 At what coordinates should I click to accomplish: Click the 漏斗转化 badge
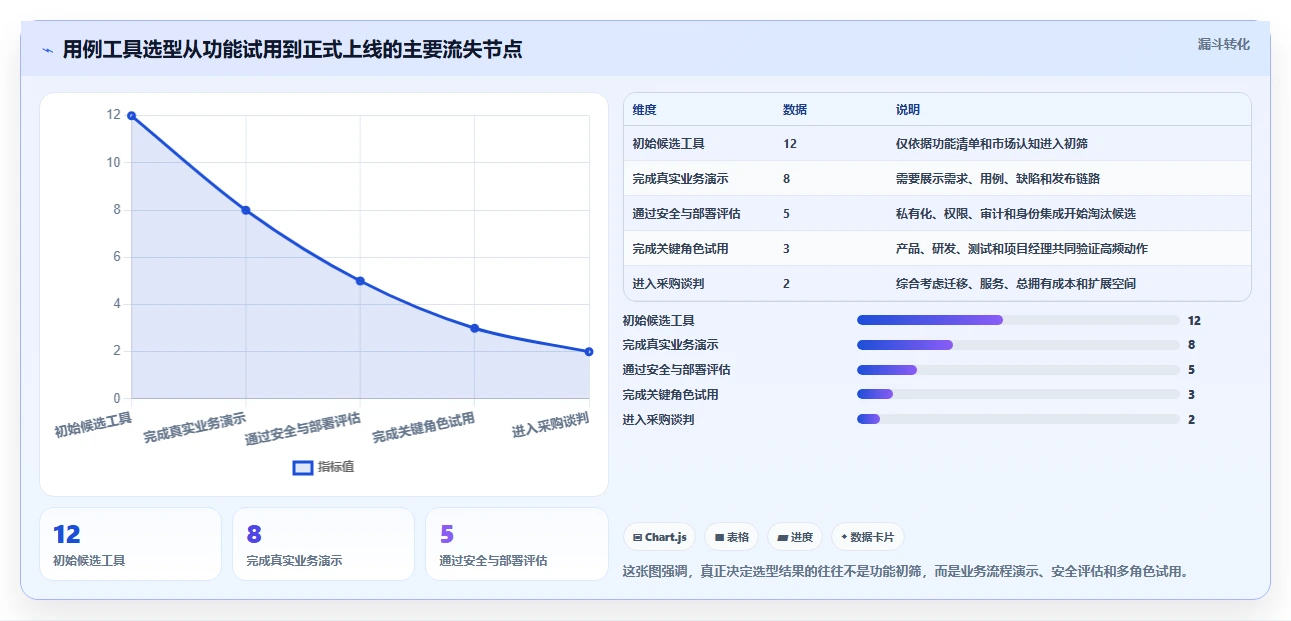[x=1224, y=44]
